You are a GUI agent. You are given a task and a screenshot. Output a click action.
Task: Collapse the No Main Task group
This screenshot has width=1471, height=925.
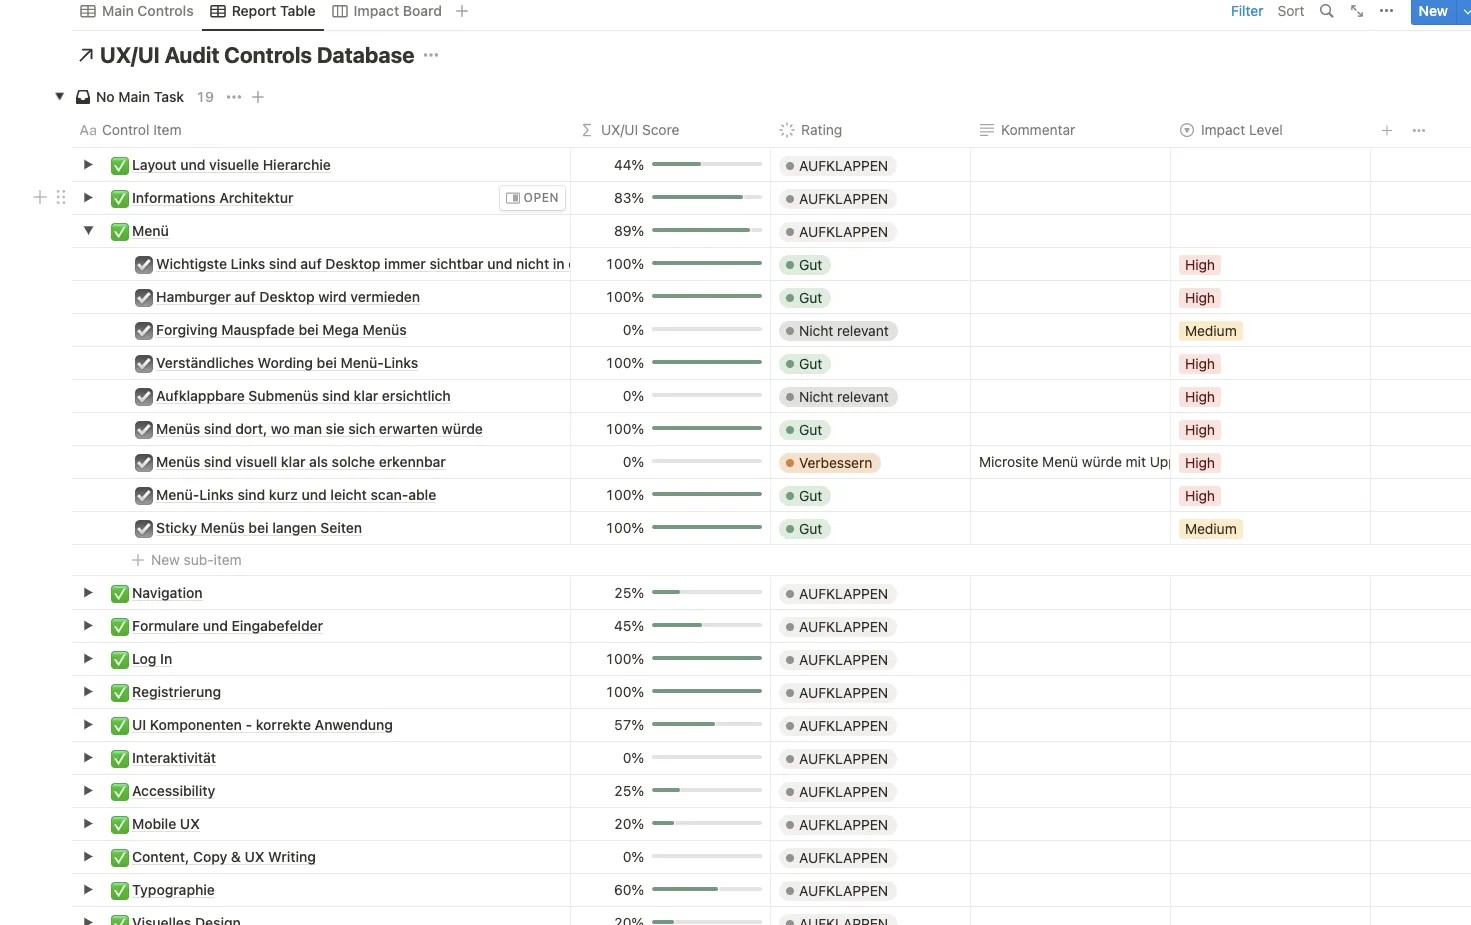click(x=60, y=97)
